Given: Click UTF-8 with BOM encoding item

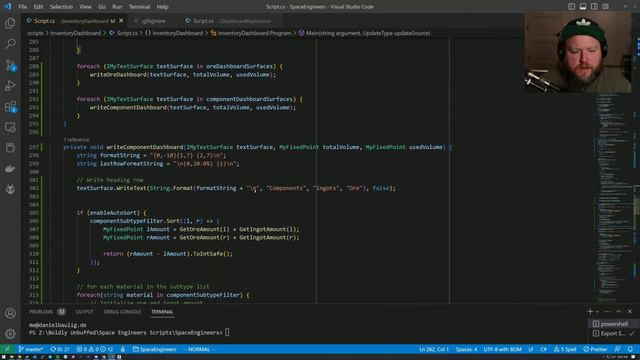Looking at the screenshot, I should click(502, 349).
